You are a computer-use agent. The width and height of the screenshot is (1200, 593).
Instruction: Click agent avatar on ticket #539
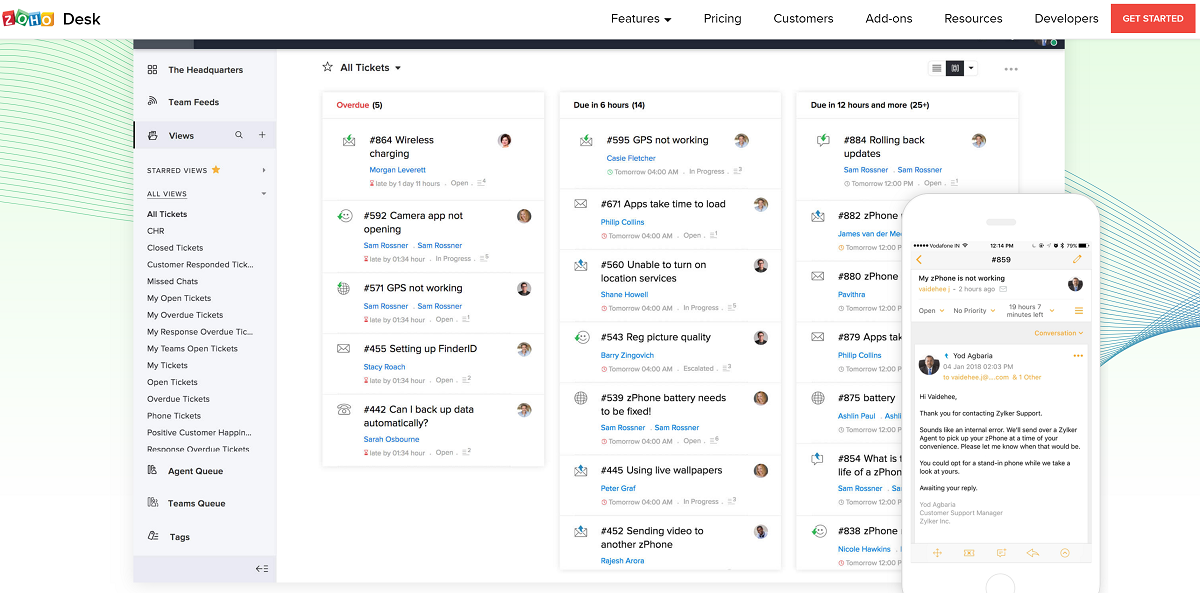[761, 398]
